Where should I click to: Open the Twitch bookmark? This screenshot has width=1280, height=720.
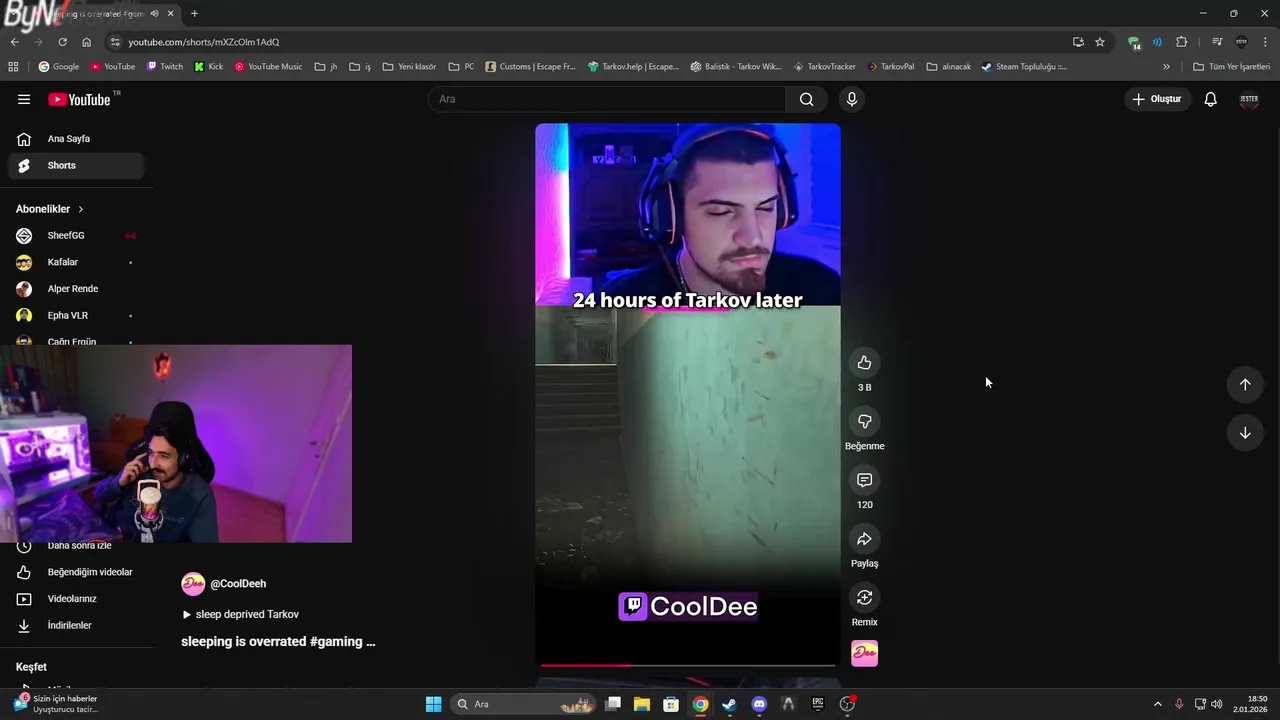(x=165, y=67)
